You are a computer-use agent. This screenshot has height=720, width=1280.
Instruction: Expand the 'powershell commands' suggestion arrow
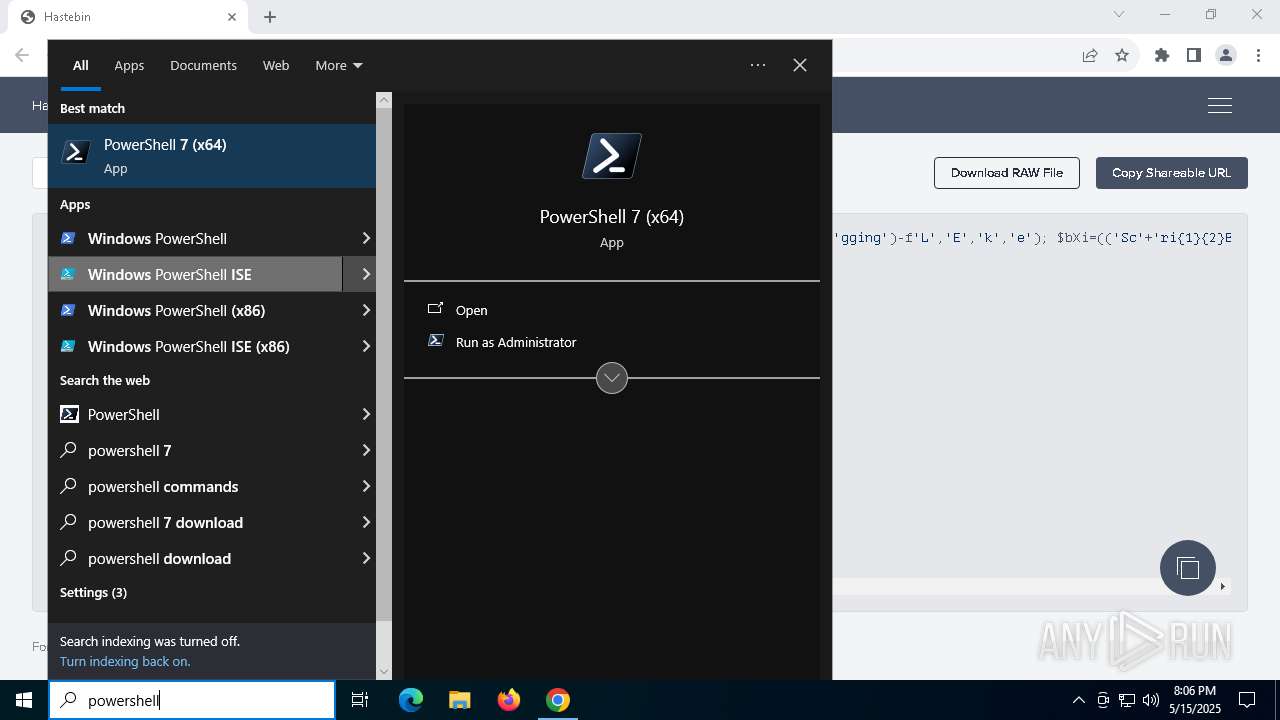[x=366, y=486]
